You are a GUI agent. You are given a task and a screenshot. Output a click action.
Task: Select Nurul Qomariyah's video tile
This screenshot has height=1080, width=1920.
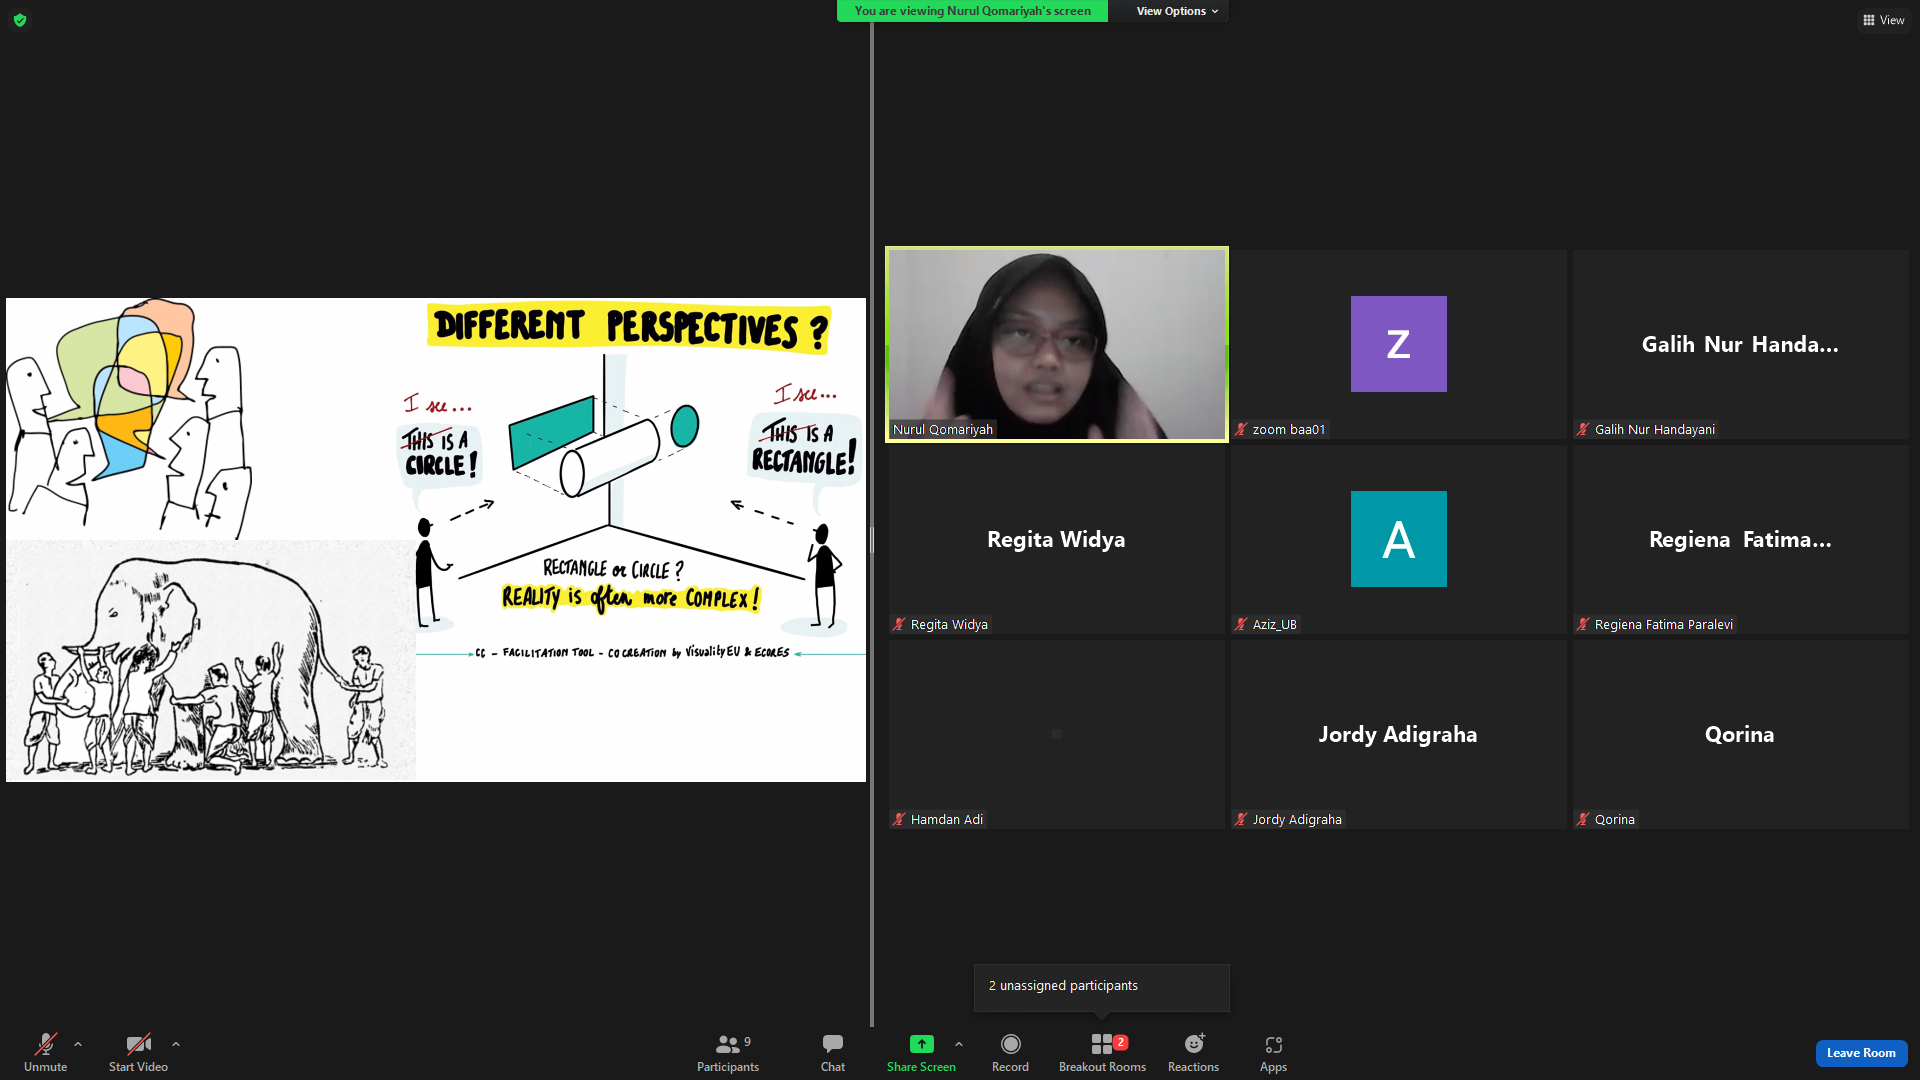click(1057, 344)
